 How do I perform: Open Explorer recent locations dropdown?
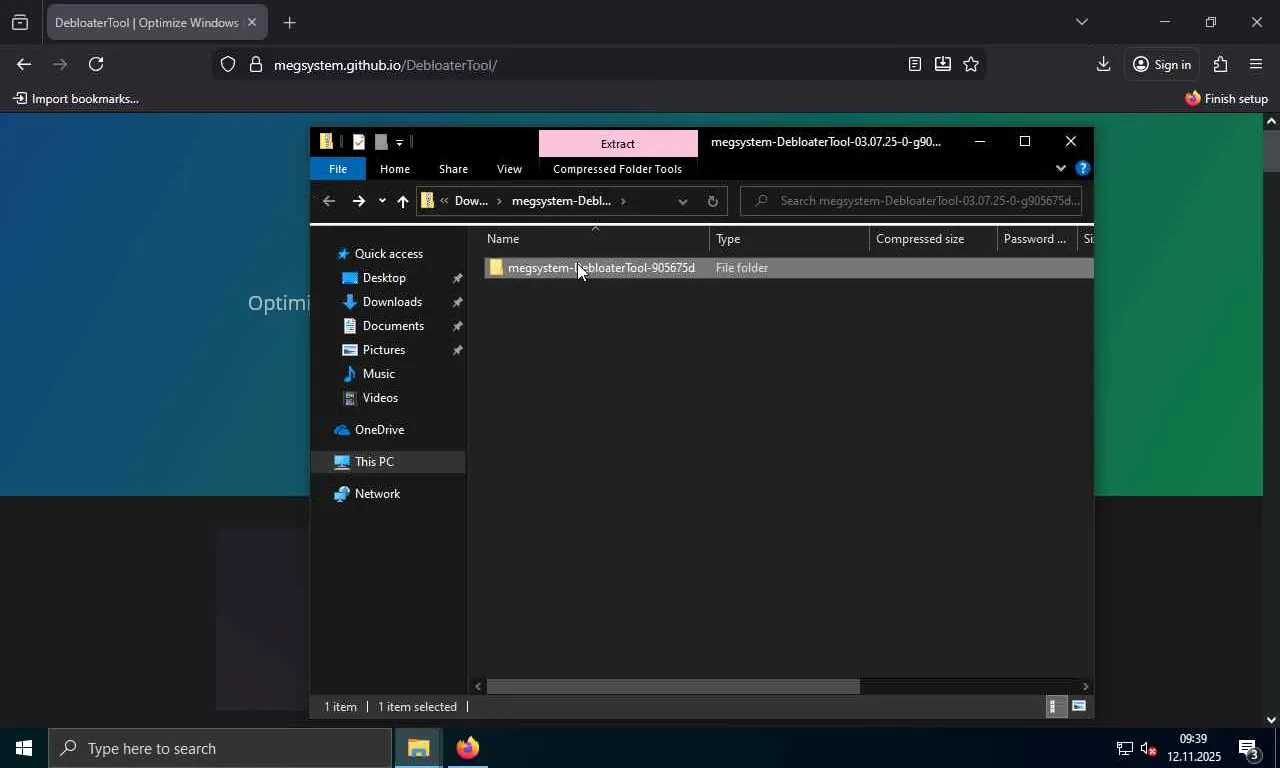tap(382, 201)
